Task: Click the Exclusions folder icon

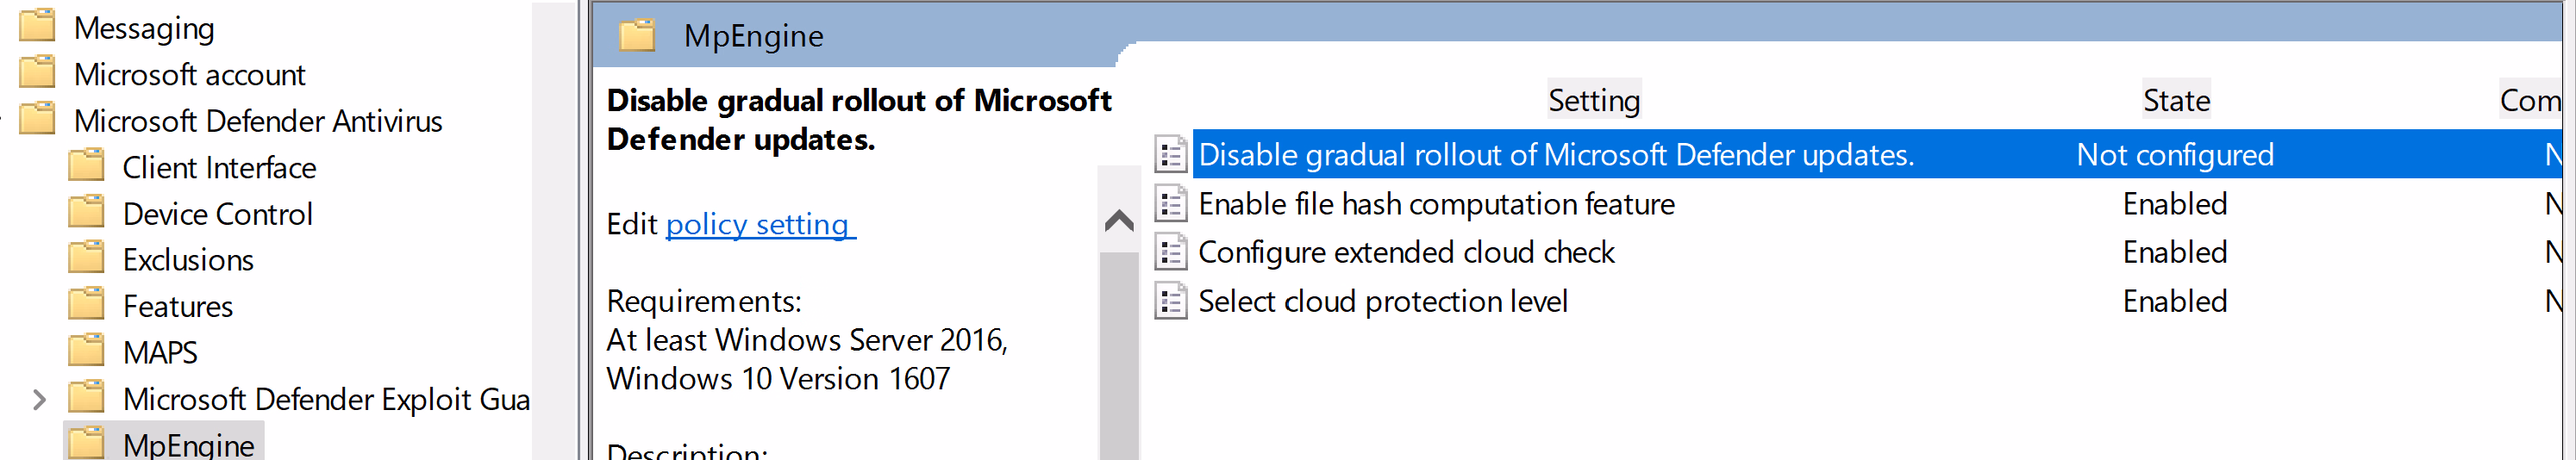Action: 87,260
